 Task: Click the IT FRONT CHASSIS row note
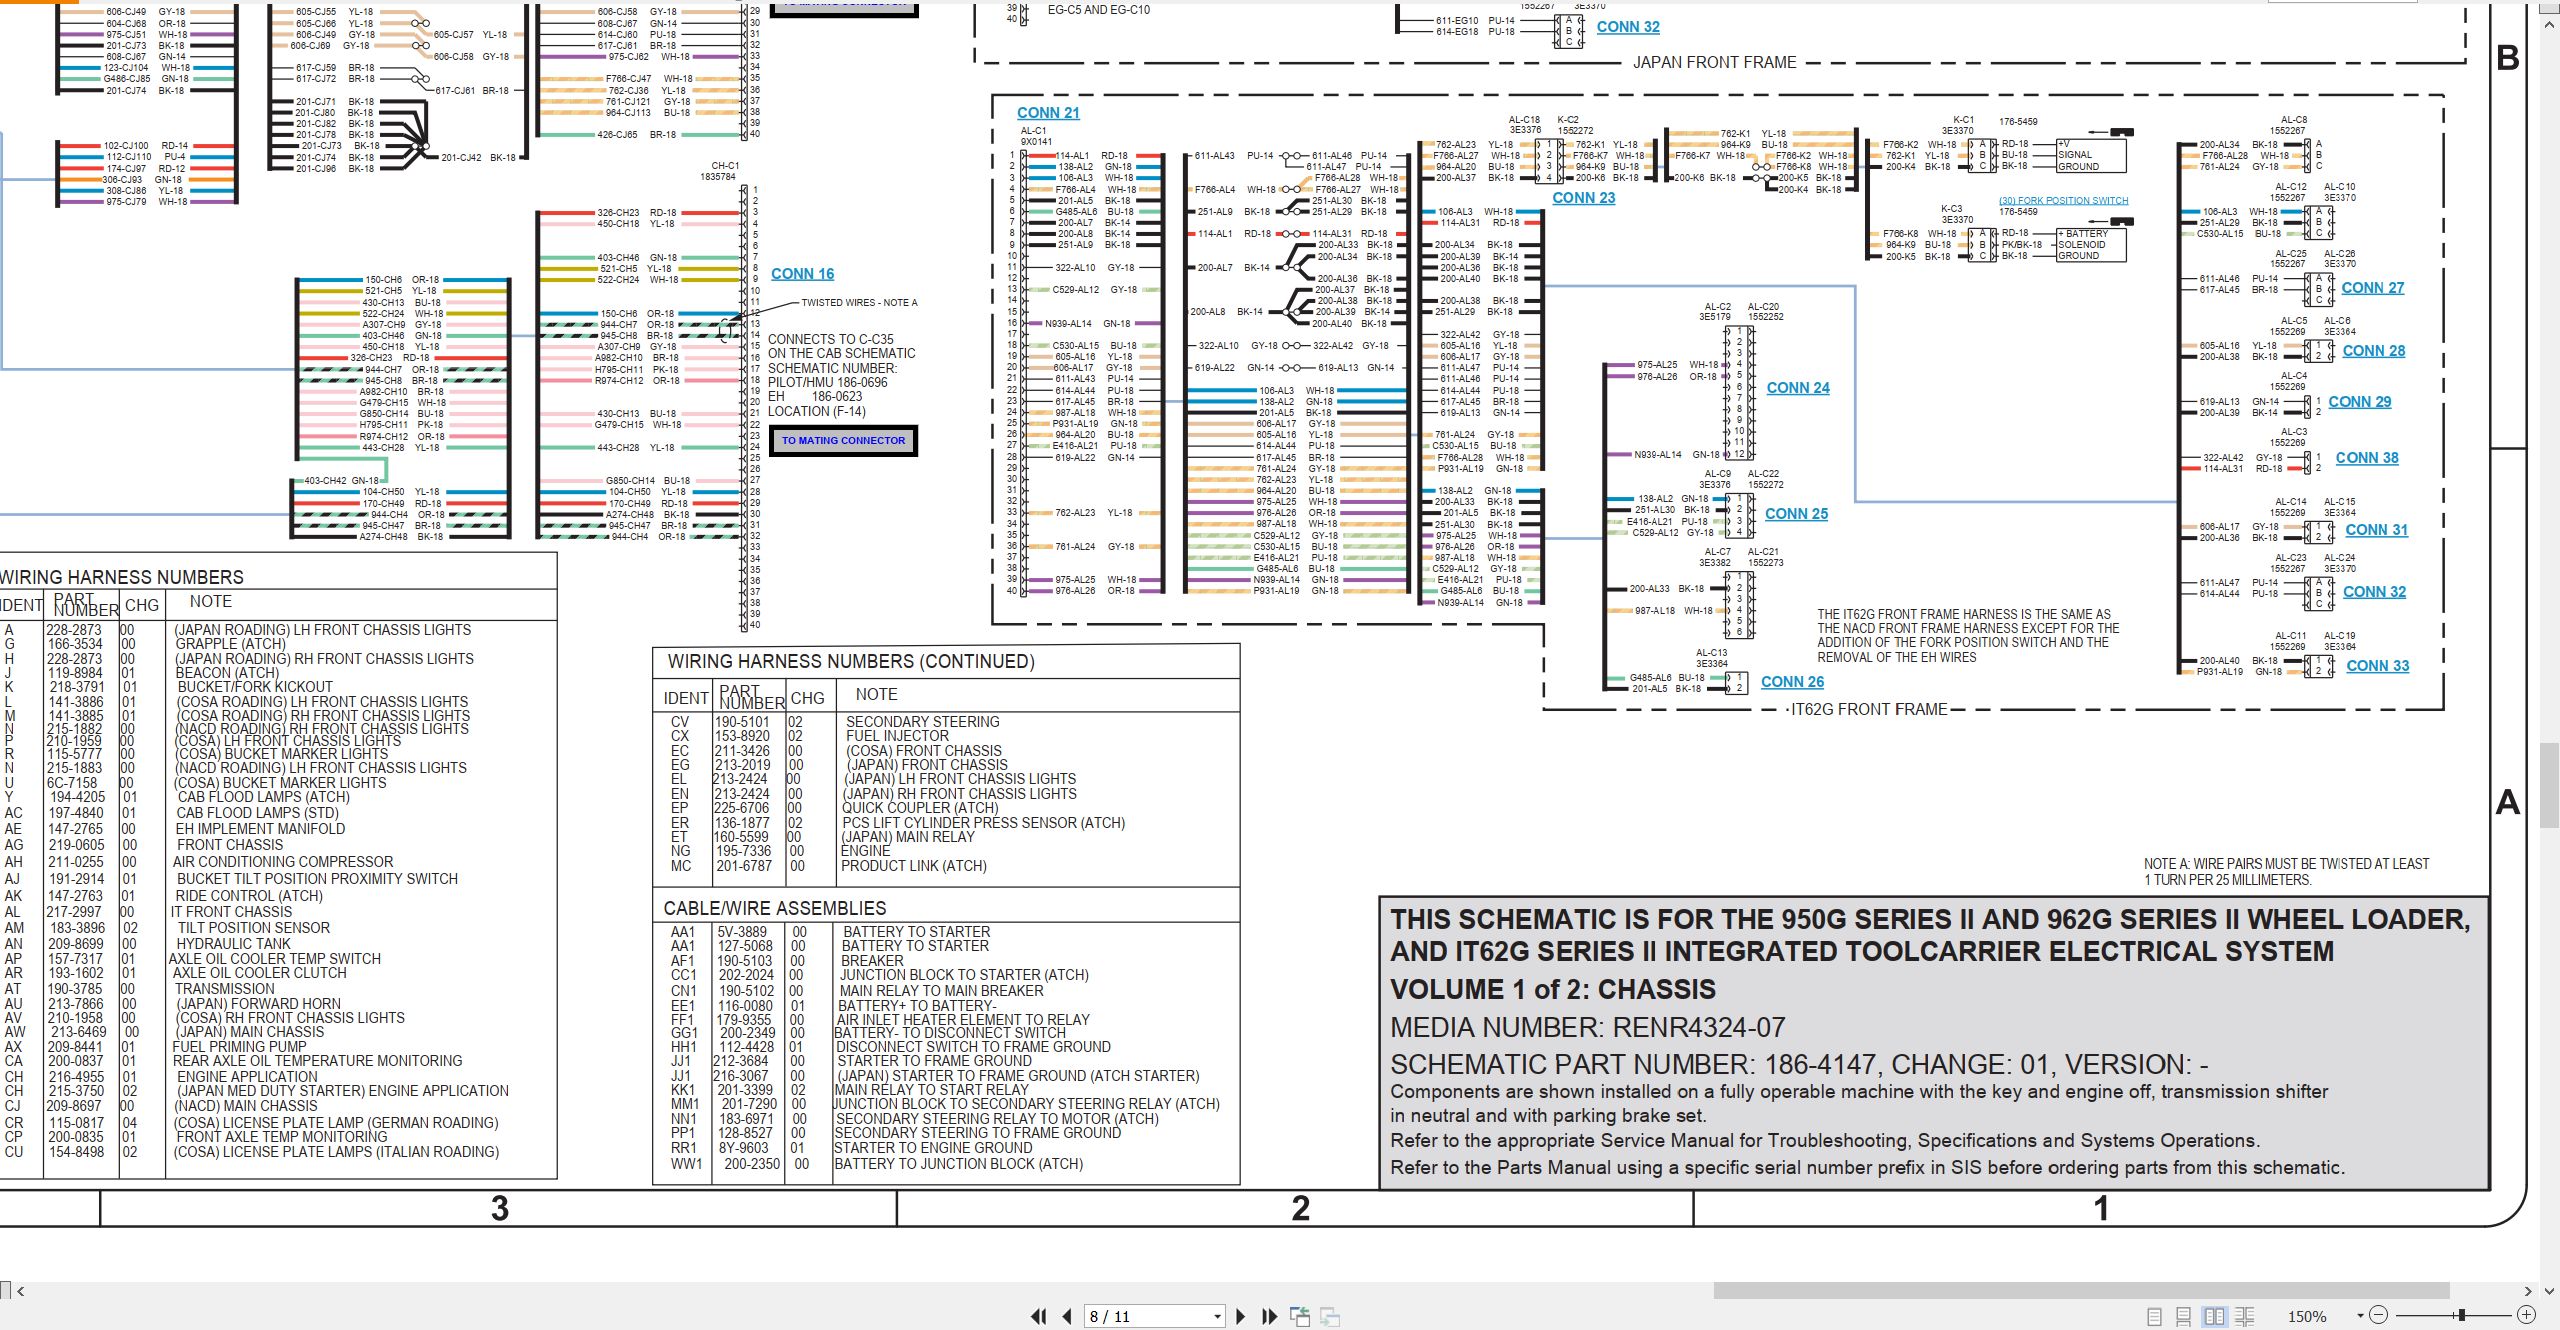(x=231, y=912)
